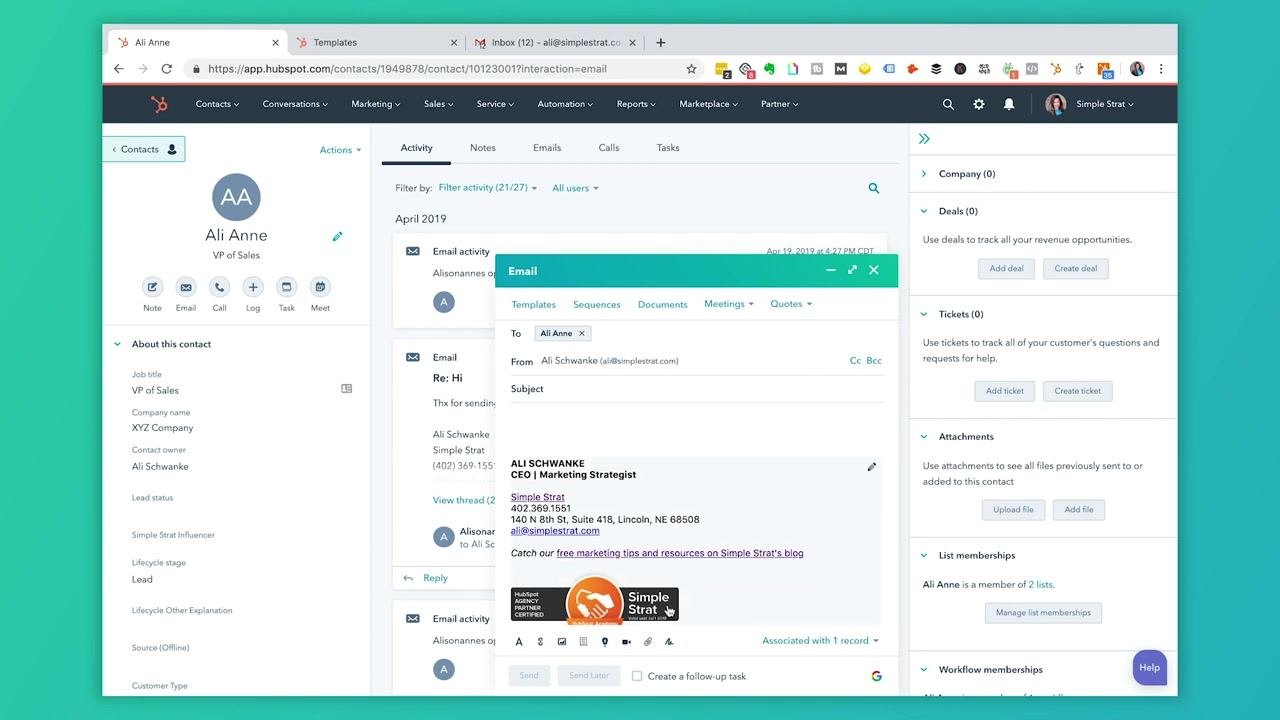Image resolution: width=1280 pixels, height=720 pixels.
Task: Collapse the right sidebar with double chevrons
Action: pyautogui.click(x=924, y=139)
